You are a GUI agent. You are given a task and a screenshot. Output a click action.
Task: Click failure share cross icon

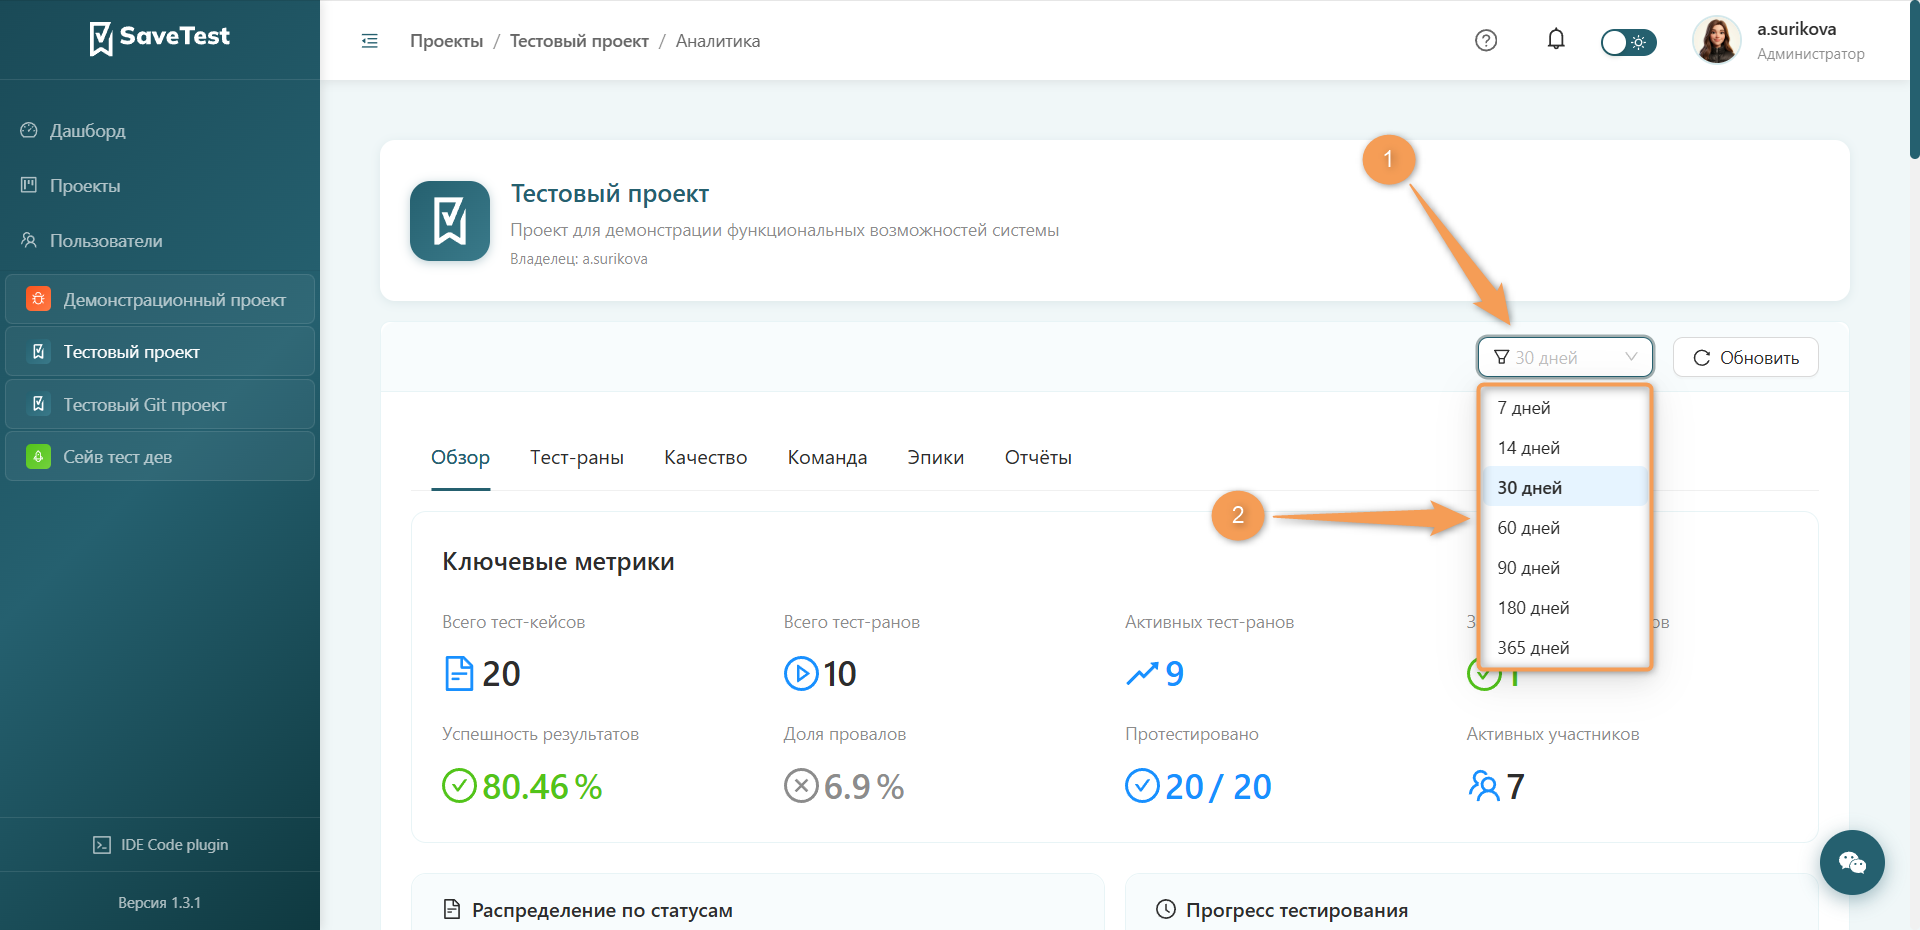coord(801,786)
